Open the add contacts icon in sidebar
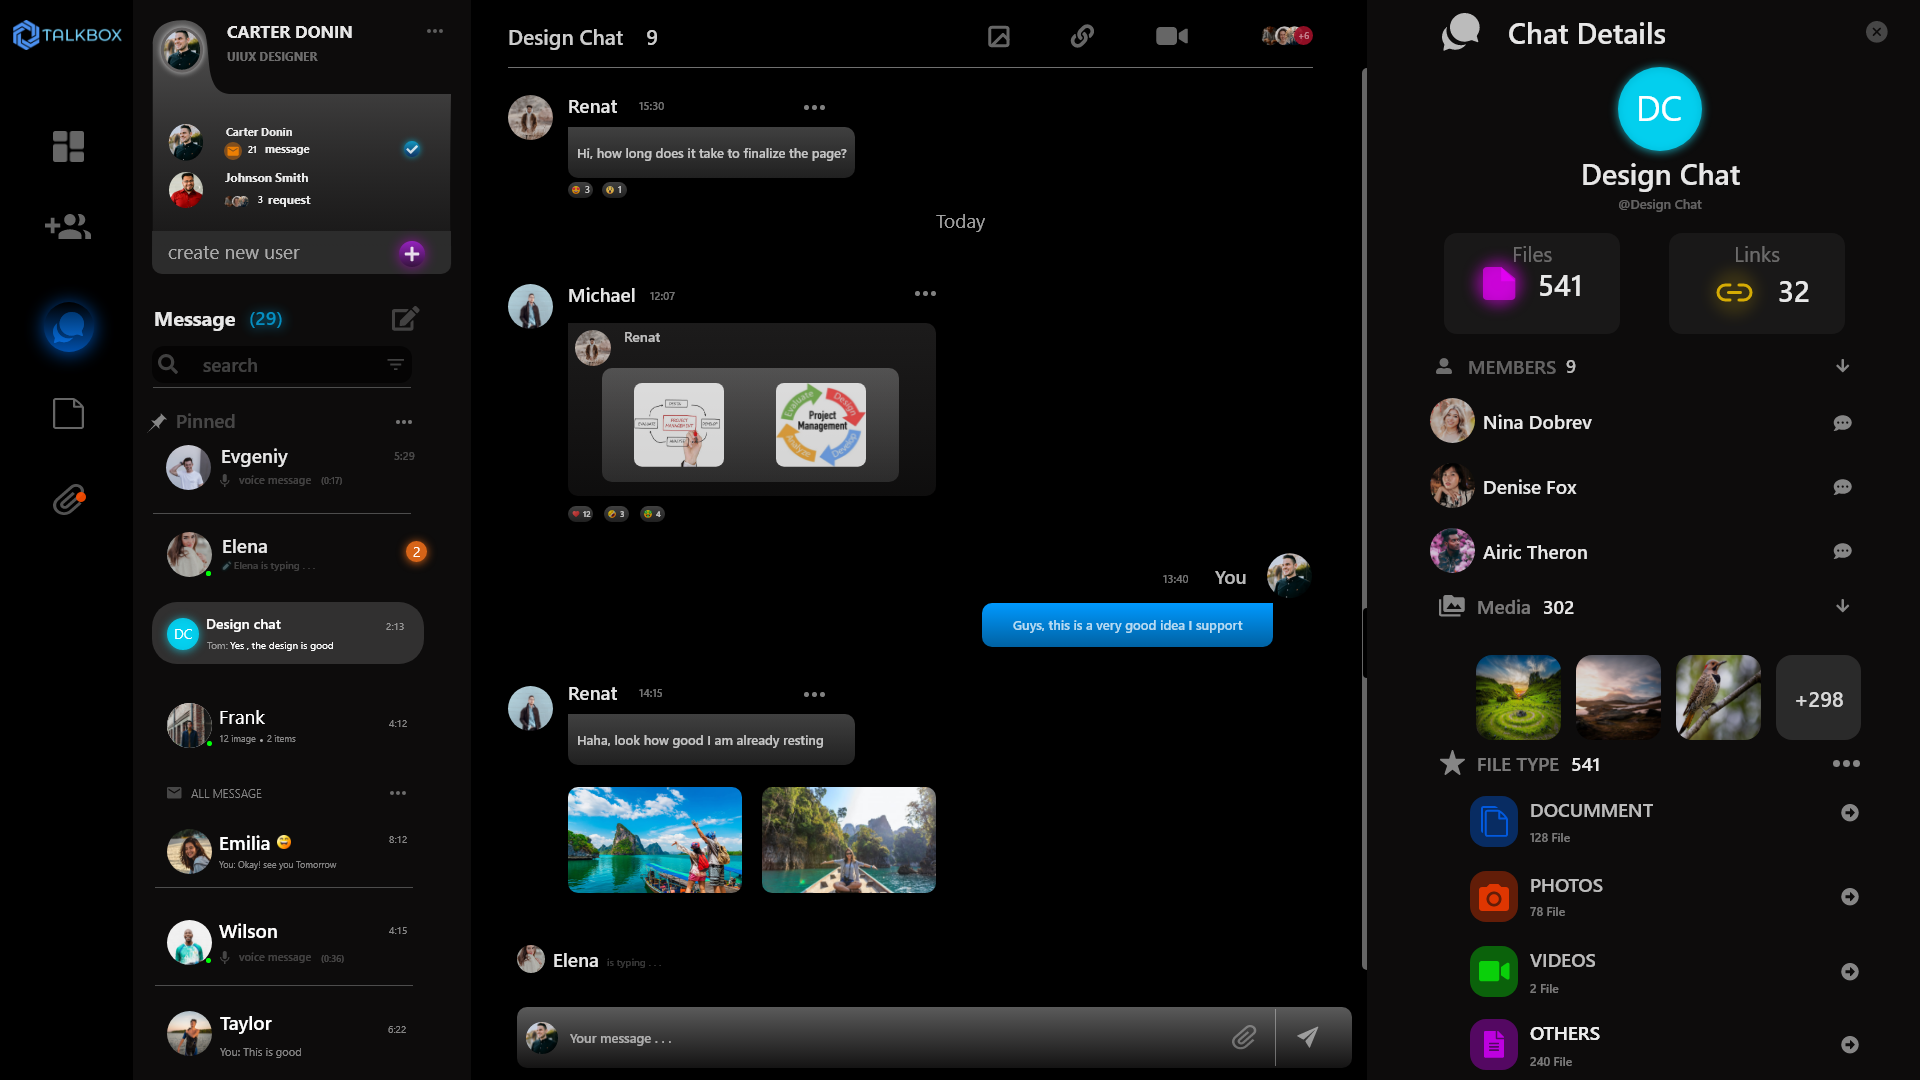Screen dimensions: 1920x1080 [x=68, y=227]
